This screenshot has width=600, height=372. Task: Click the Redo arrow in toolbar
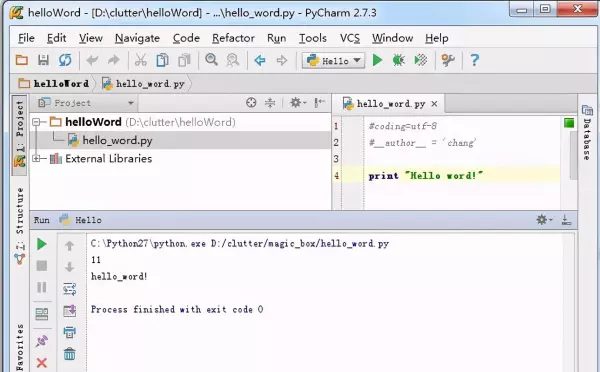point(114,60)
